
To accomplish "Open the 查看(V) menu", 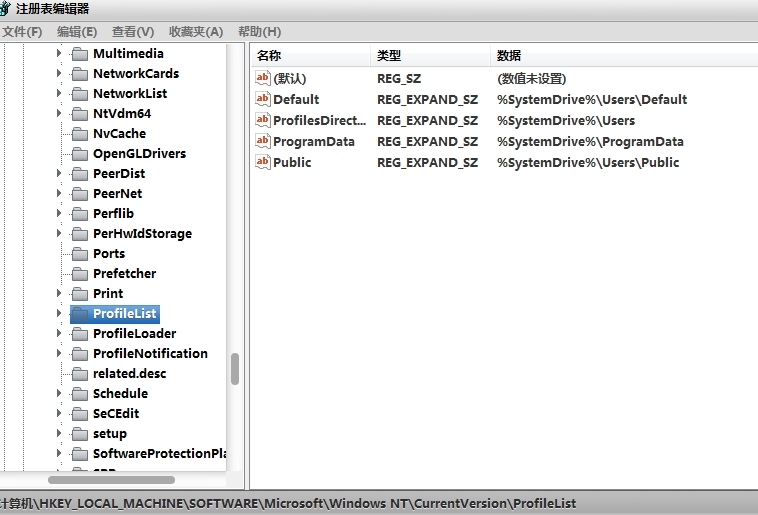I will (x=133, y=32).
